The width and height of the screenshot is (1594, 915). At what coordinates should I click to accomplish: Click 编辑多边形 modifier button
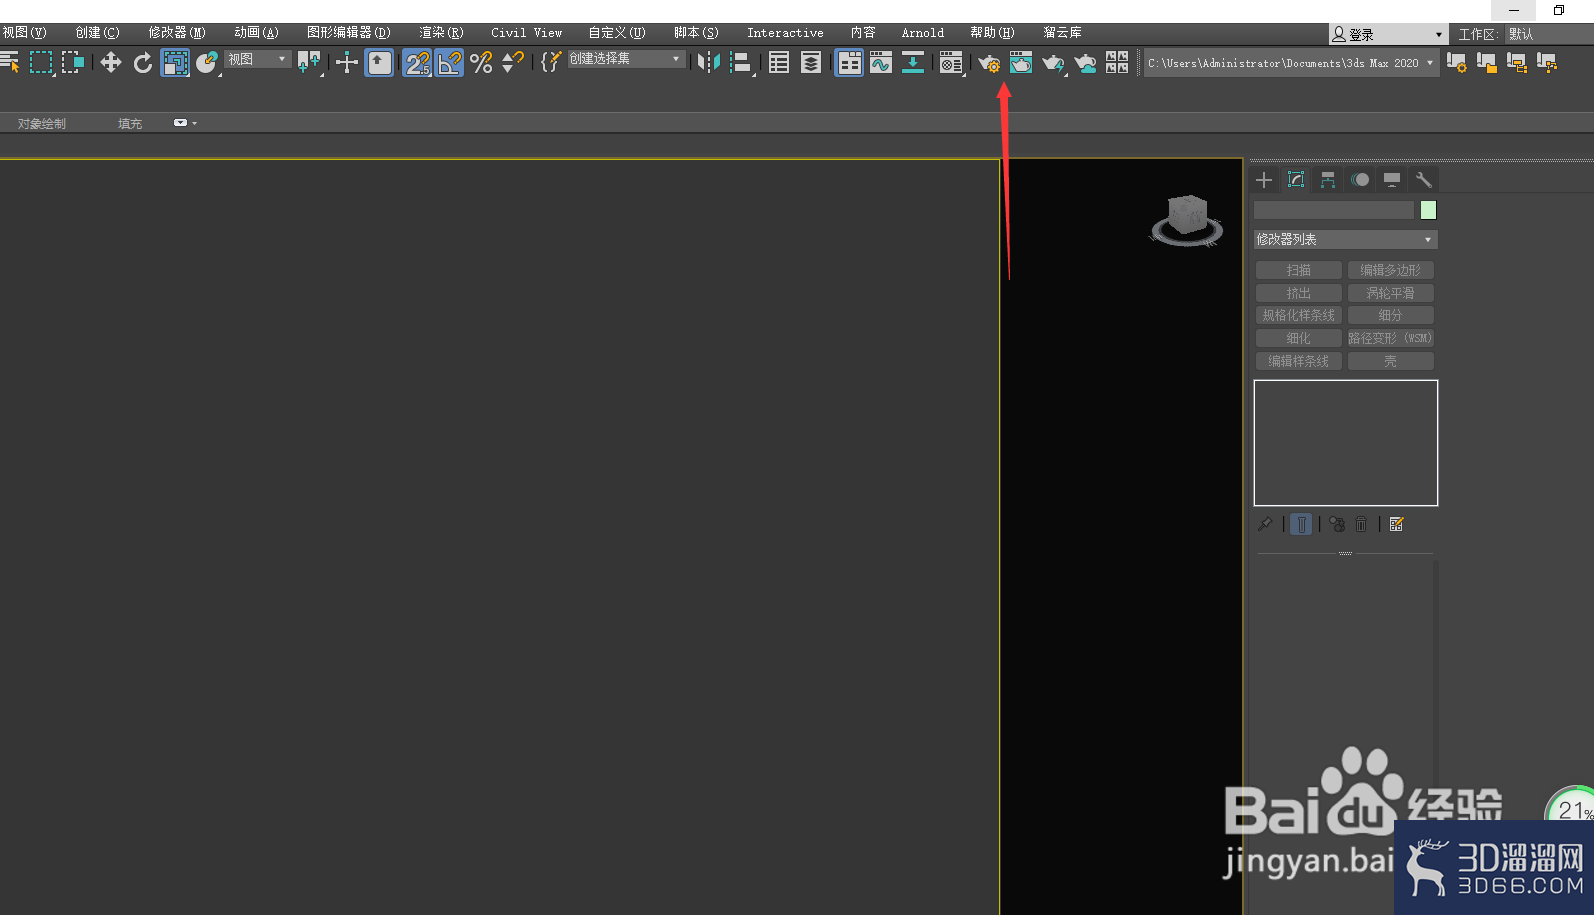pyautogui.click(x=1391, y=270)
